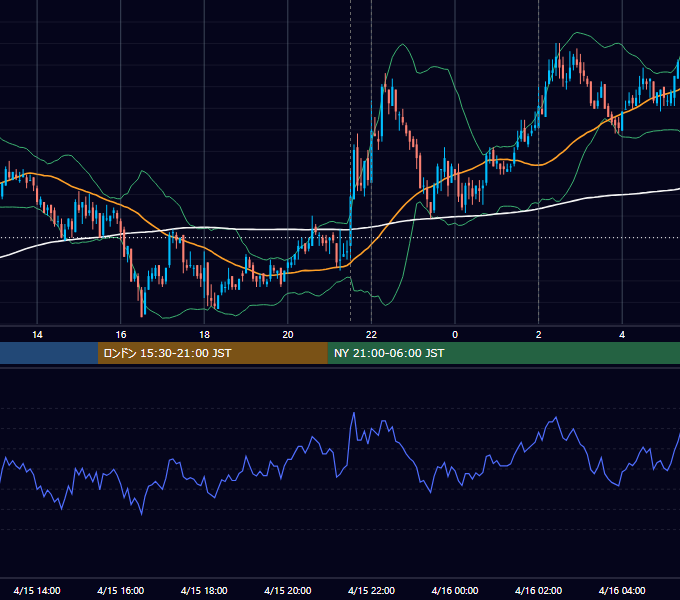Click the 4 hour label on price chart axis
Image resolution: width=680 pixels, height=600 pixels.
[x=622, y=335]
